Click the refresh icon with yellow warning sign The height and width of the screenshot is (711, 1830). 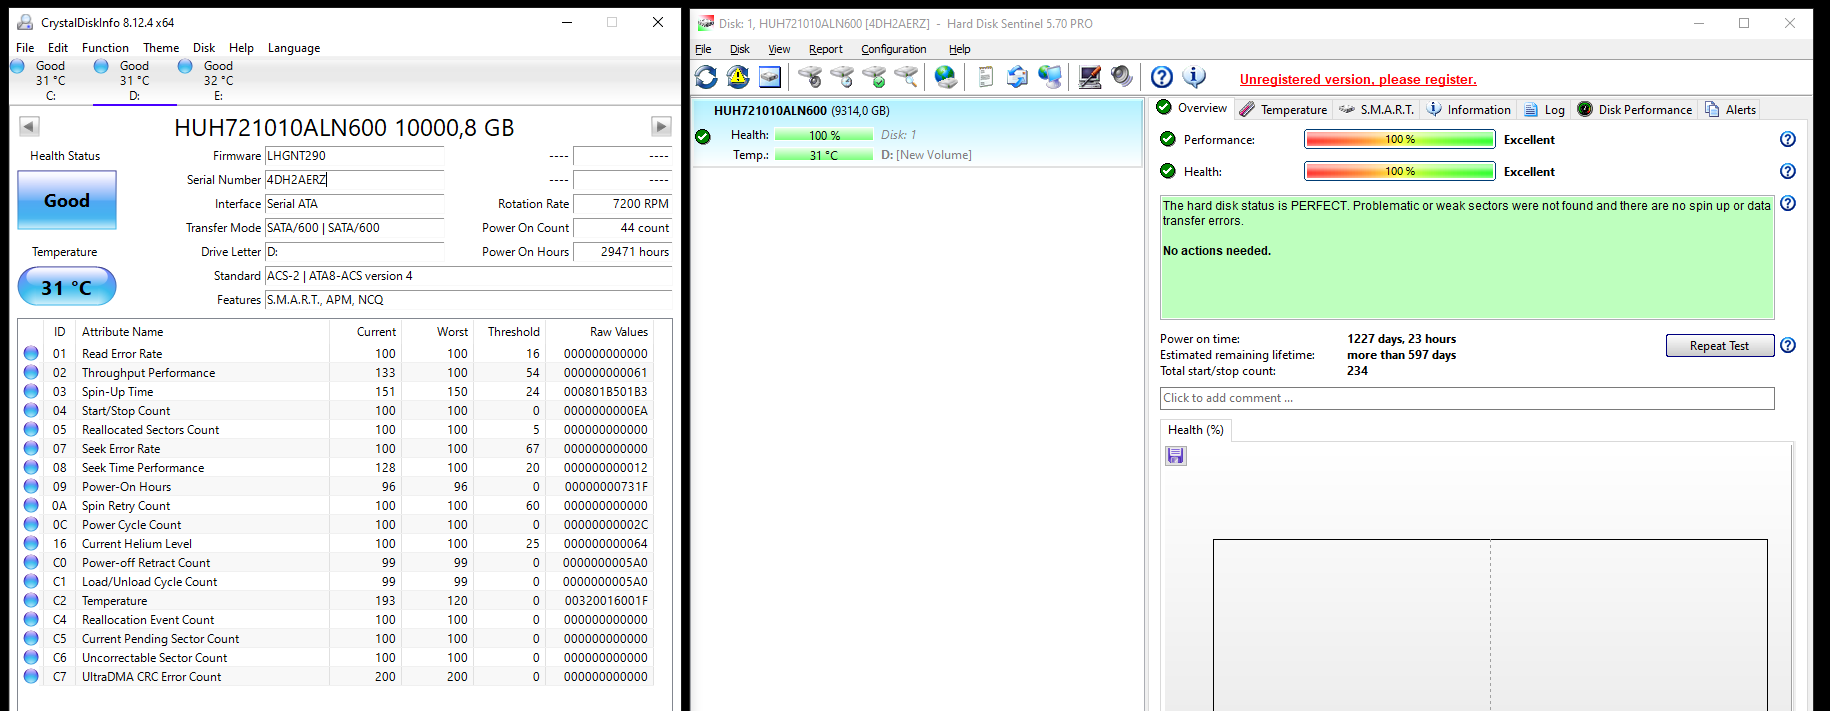point(738,76)
